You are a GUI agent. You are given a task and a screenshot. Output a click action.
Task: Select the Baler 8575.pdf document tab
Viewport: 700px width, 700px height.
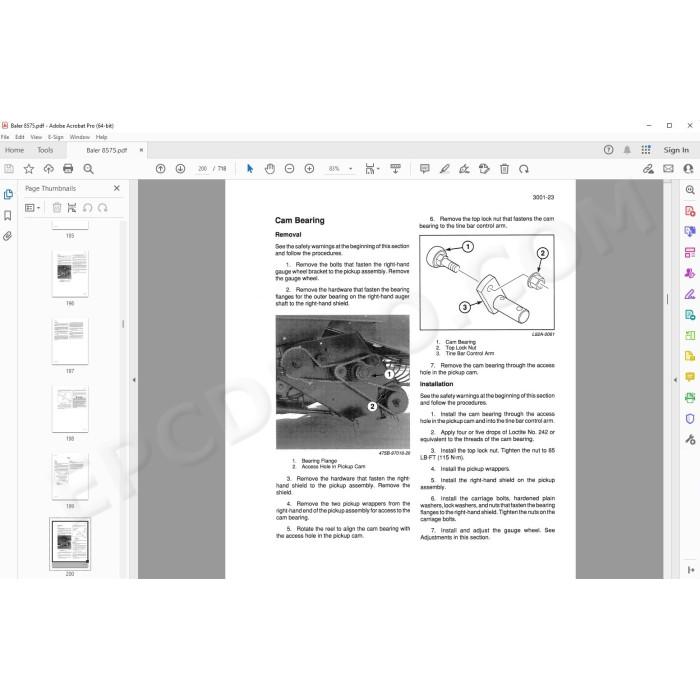point(107,150)
